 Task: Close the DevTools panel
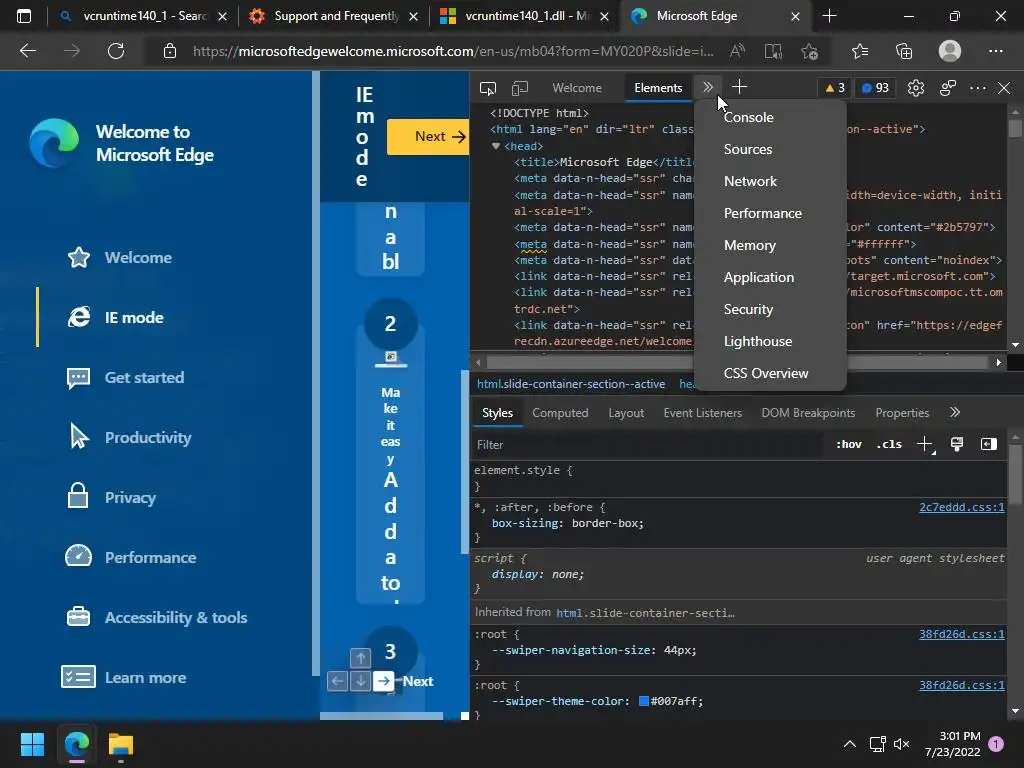pos(1004,88)
